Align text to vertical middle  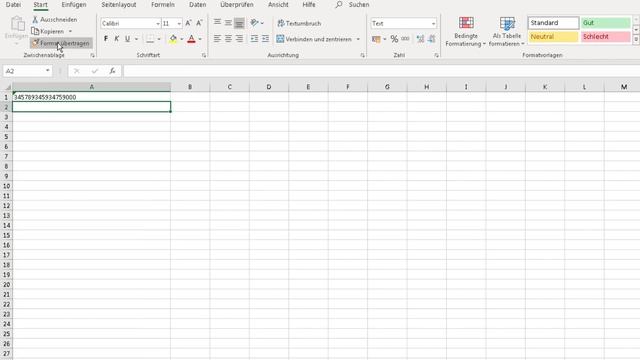point(228,23)
